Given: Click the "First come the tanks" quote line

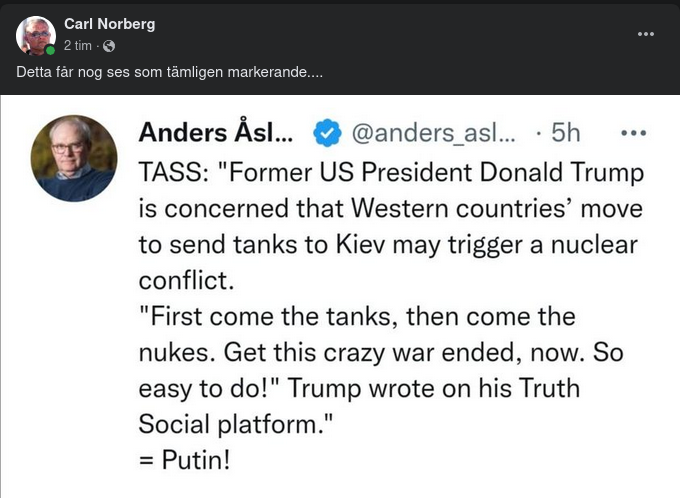Looking at the screenshot, I should pyautogui.click(x=357, y=317).
